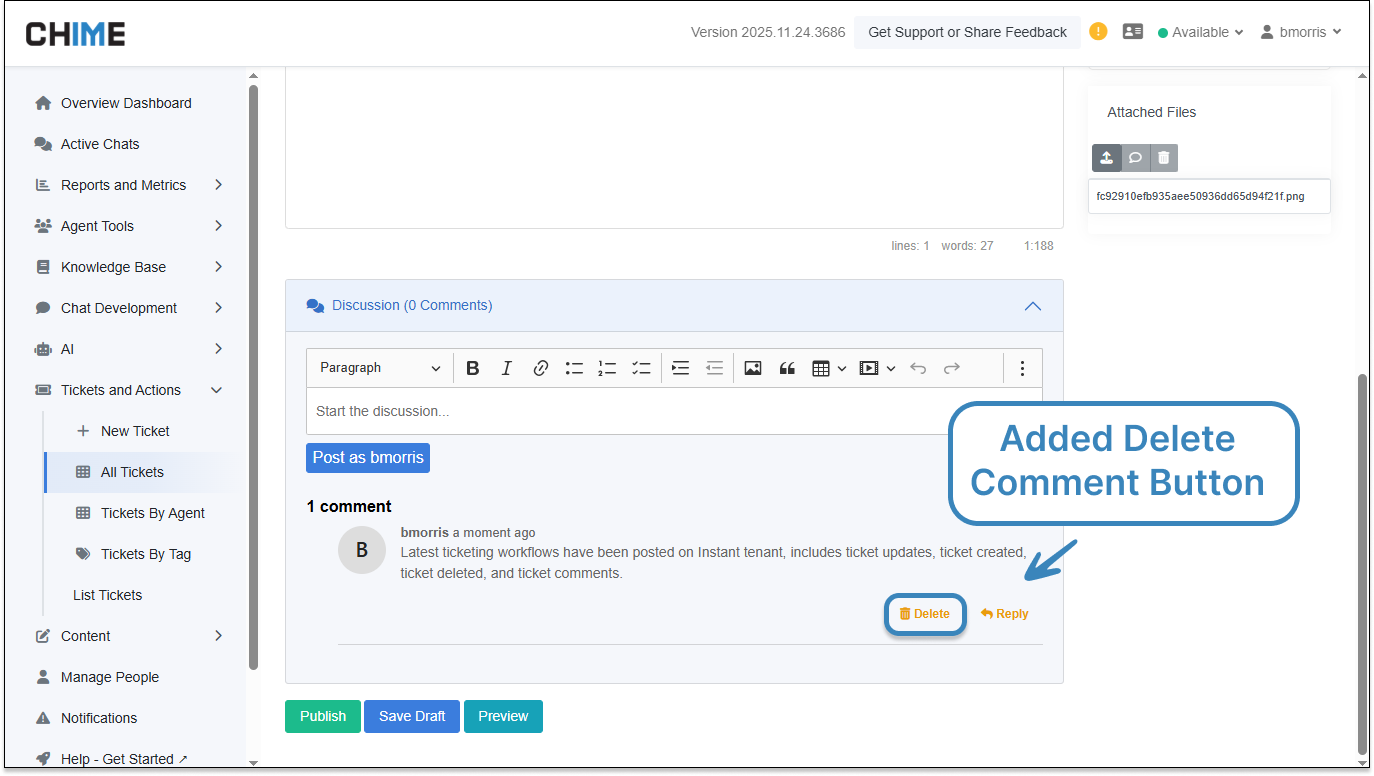The image size is (1374, 776).
Task: Insert bulleted list in discussion editor
Action: (574, 368)
